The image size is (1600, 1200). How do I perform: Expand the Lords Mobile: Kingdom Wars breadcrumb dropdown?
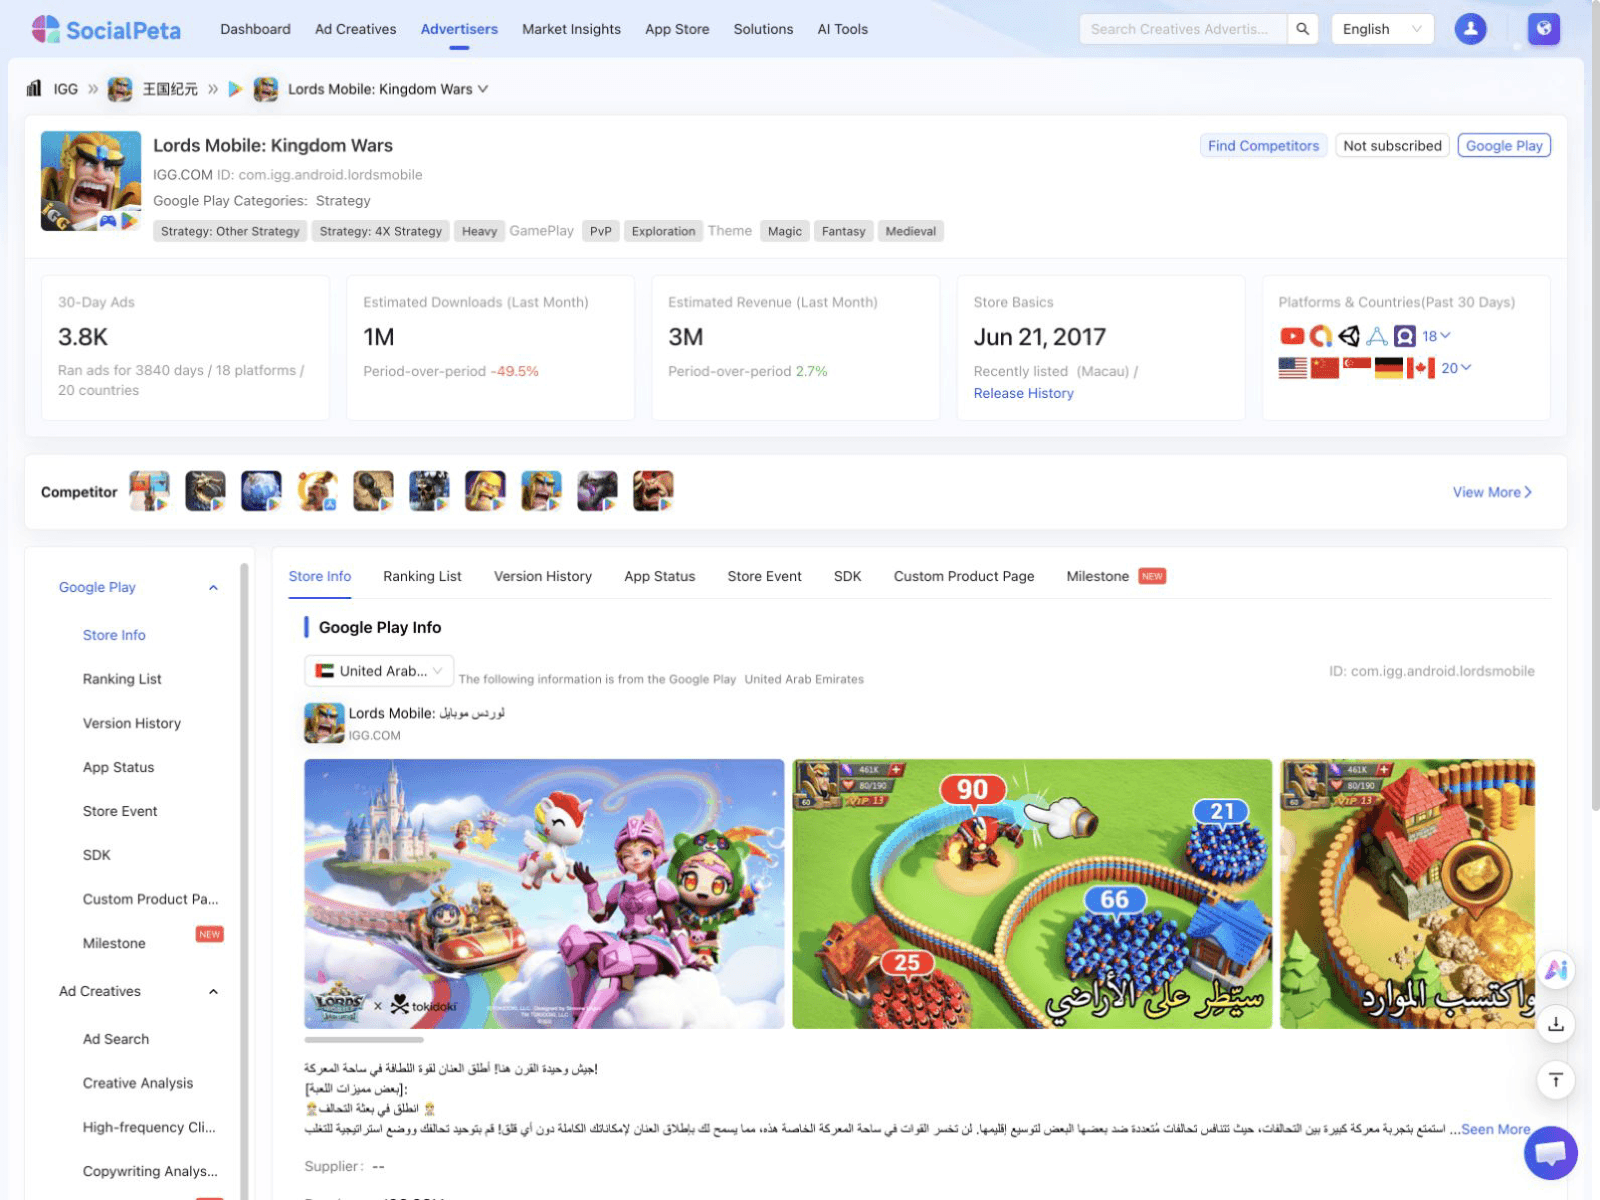(388, 89)
